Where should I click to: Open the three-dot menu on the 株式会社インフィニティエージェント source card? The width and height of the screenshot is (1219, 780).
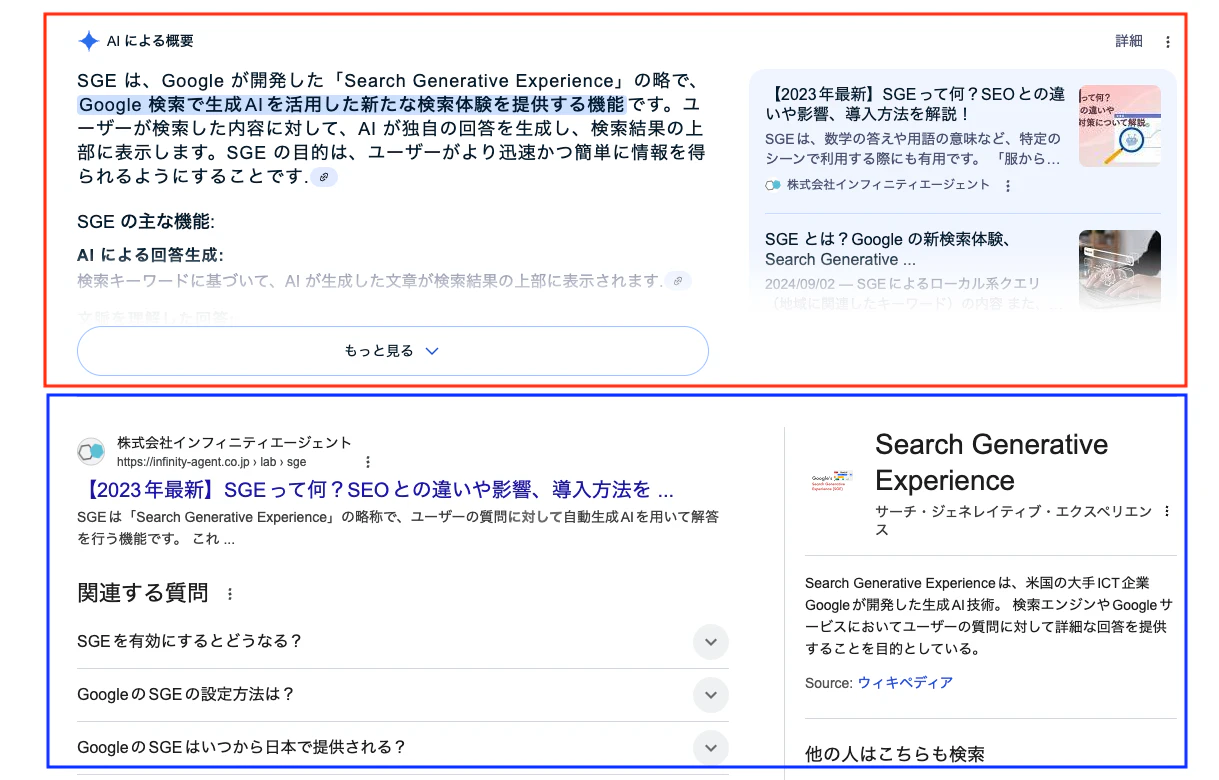pos(1008,185)
